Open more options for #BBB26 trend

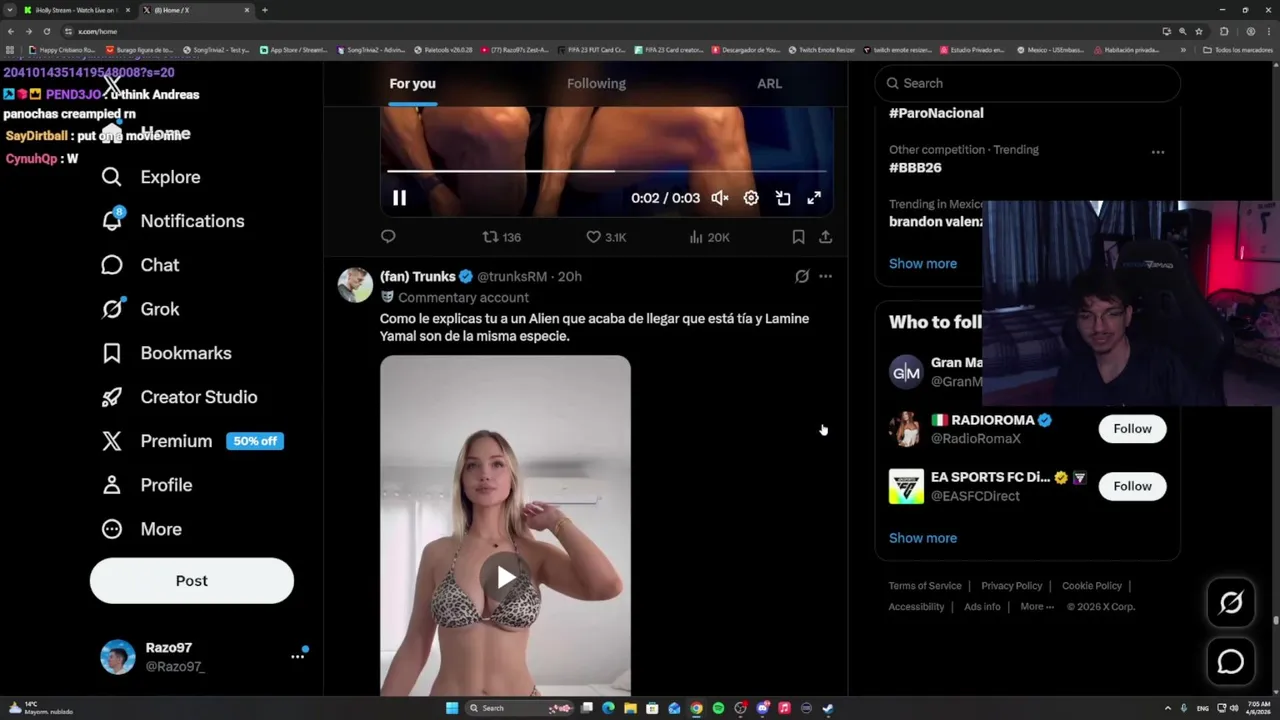point(1158,152)
